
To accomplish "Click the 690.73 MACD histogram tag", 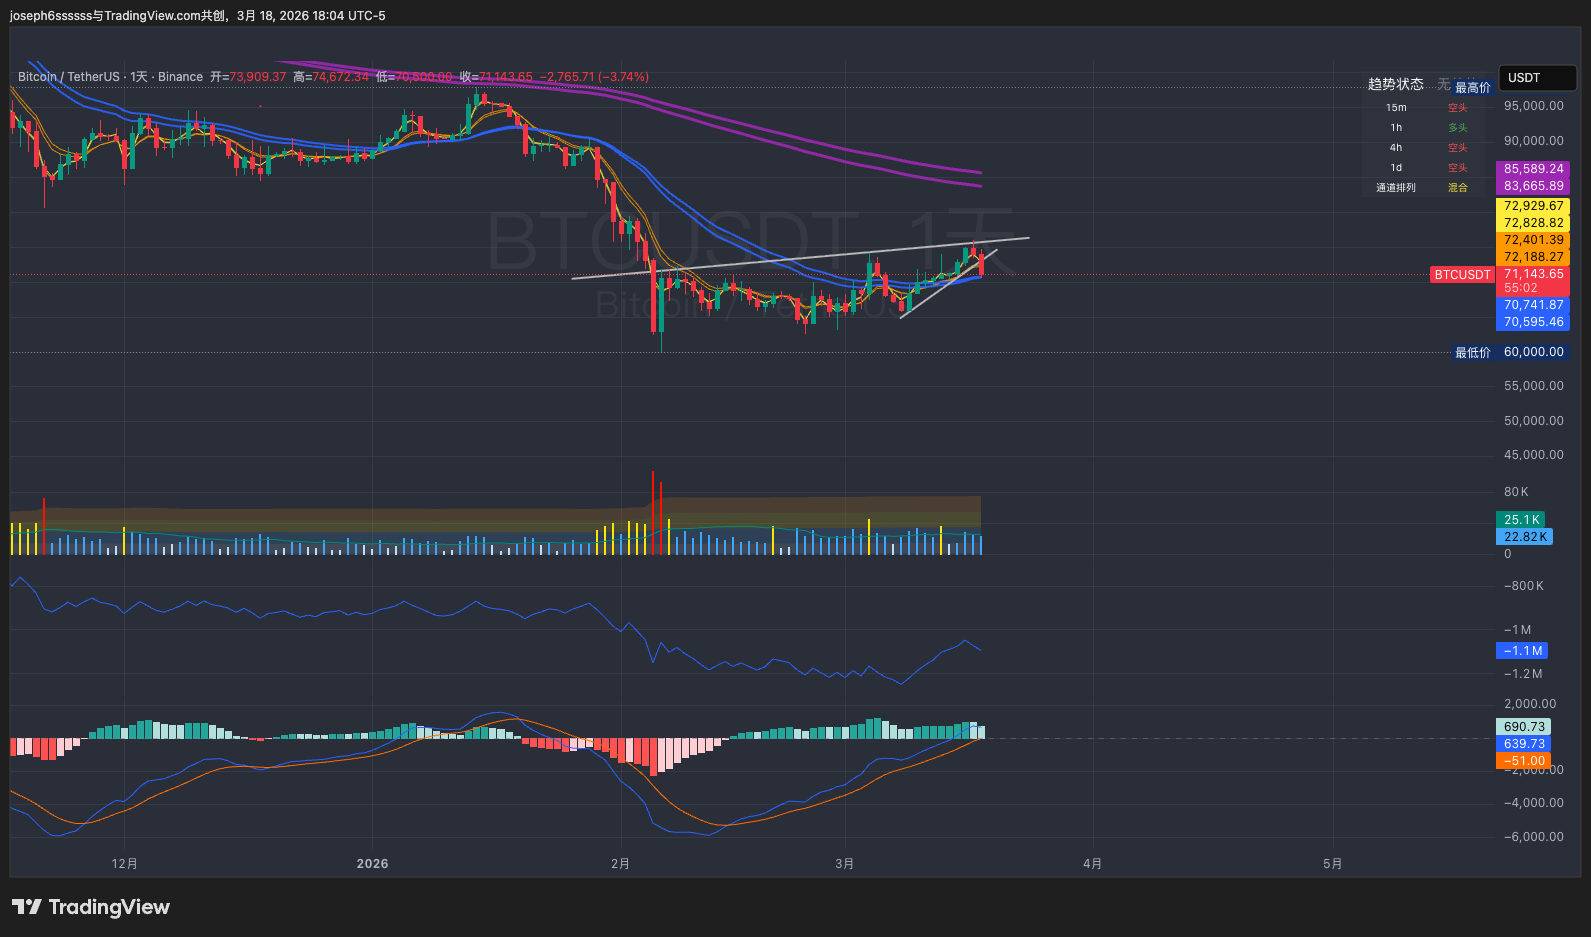I will pos(1524,727).
